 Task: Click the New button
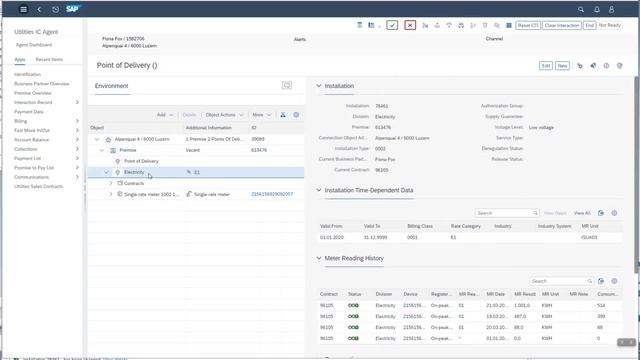point(562,66)
